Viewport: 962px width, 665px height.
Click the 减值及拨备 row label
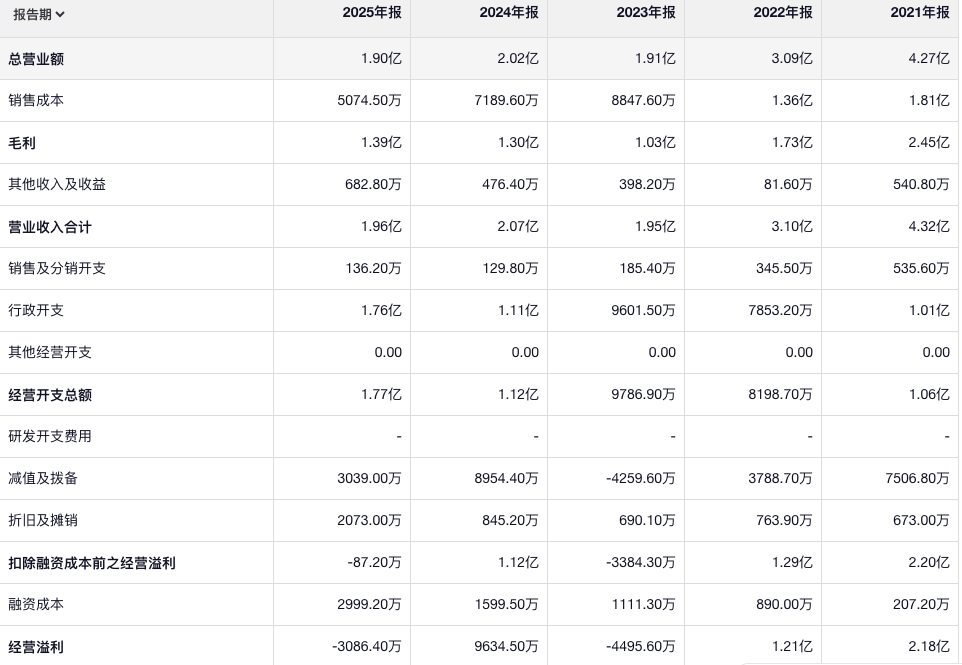point(43,479)
